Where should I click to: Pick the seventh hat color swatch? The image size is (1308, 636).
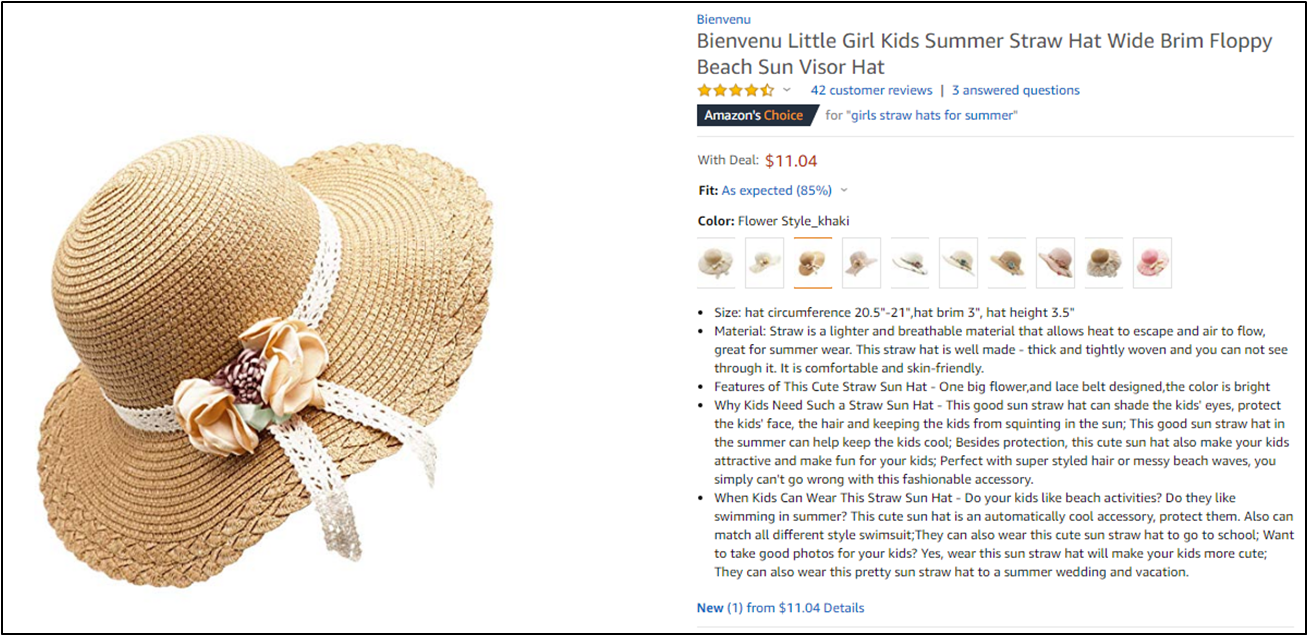(x=1007, y=263)
